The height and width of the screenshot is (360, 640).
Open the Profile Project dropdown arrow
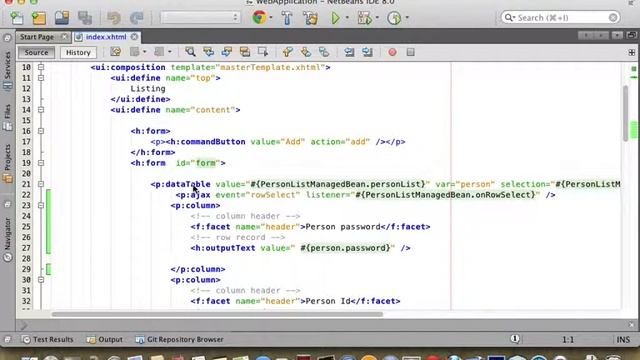[x=407, y=18]
